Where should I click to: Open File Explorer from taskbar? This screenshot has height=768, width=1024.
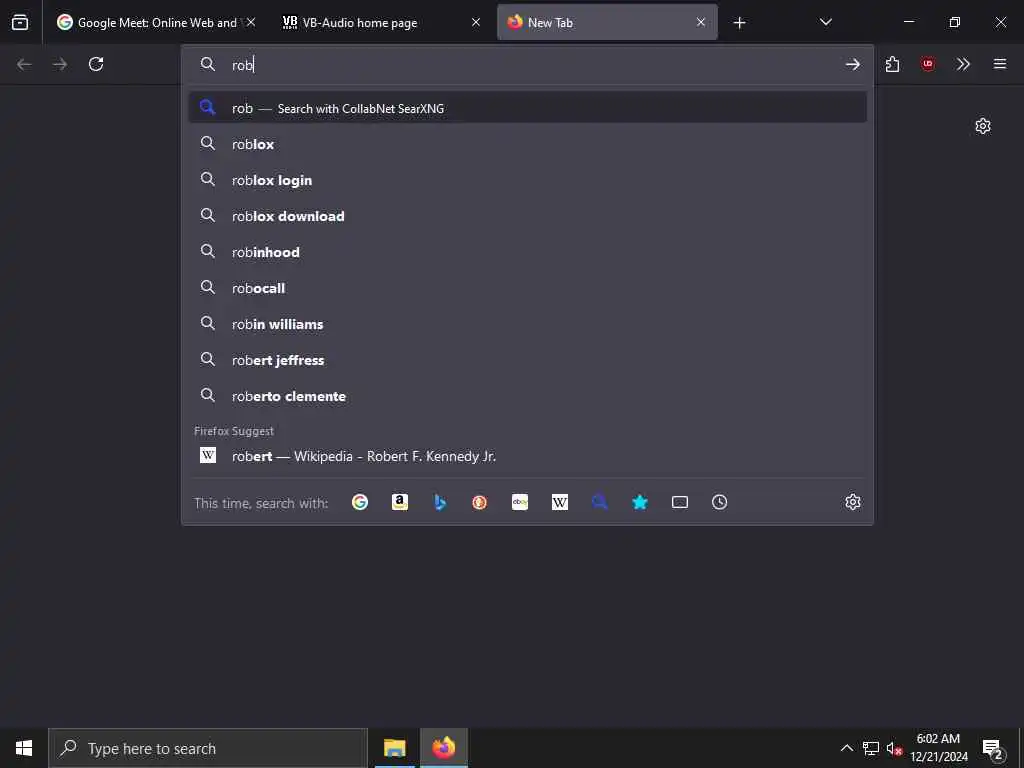394,748
